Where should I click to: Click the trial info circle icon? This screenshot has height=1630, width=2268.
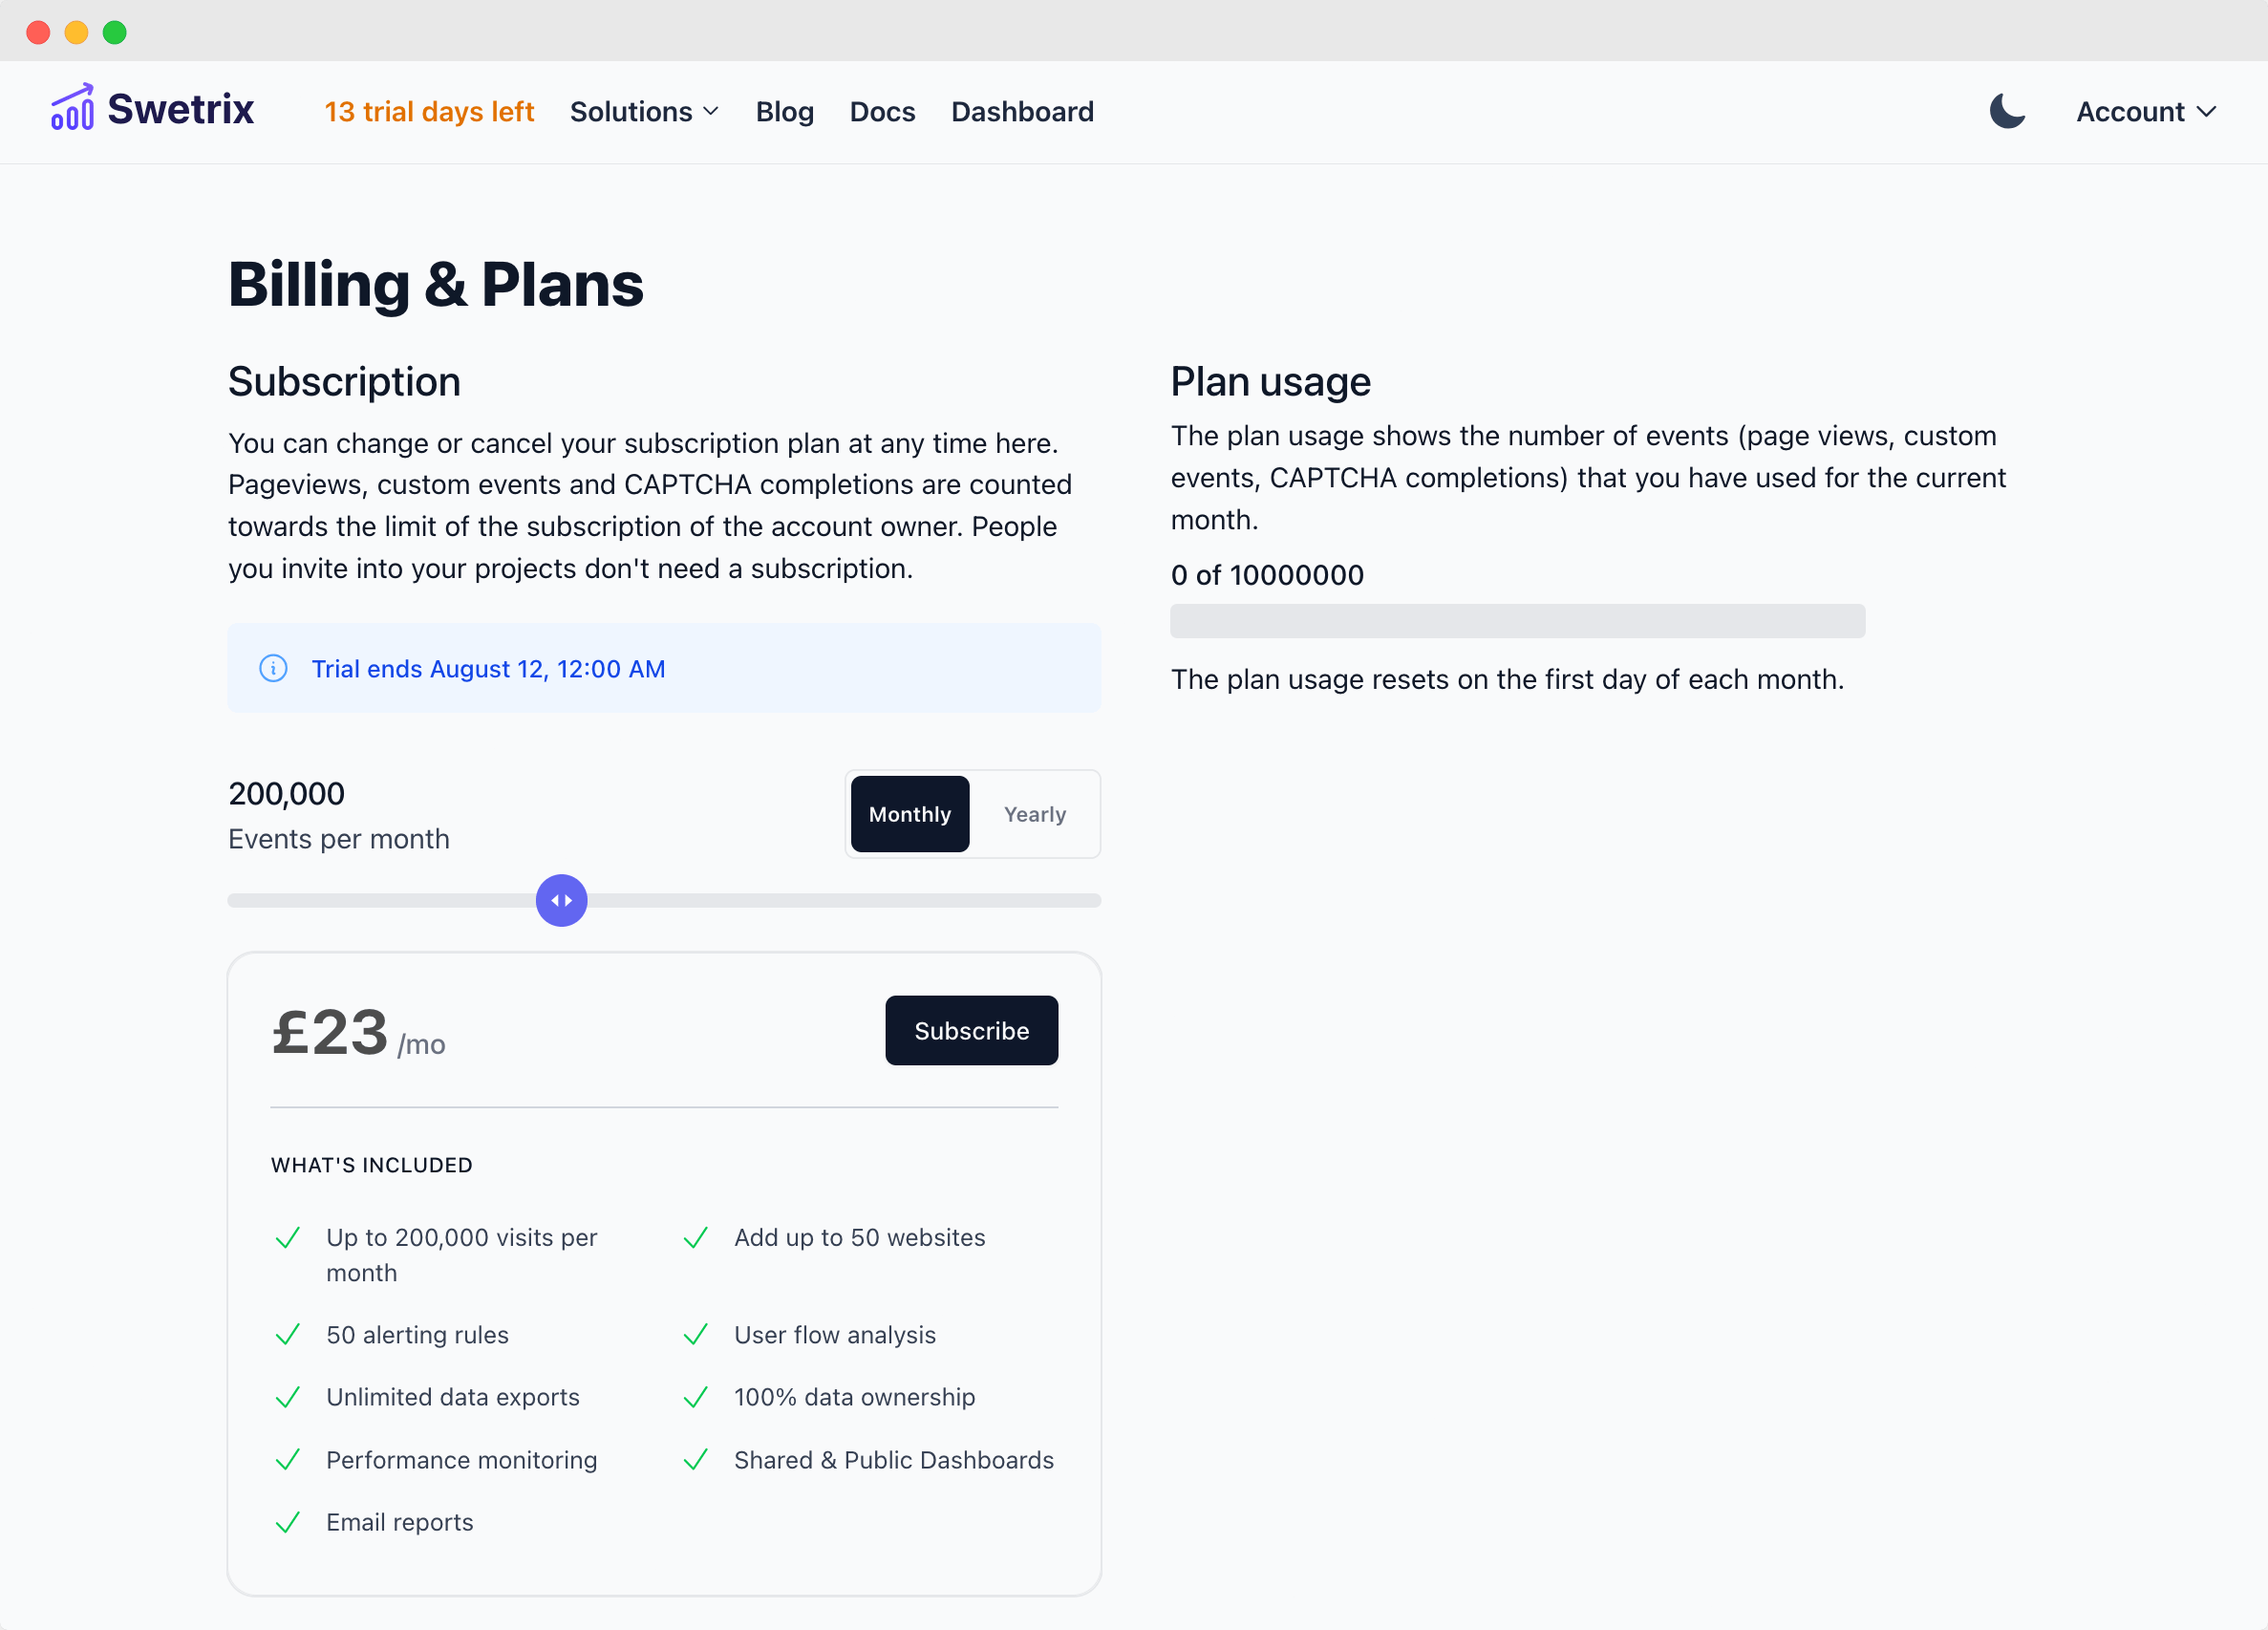pos(273,668)
